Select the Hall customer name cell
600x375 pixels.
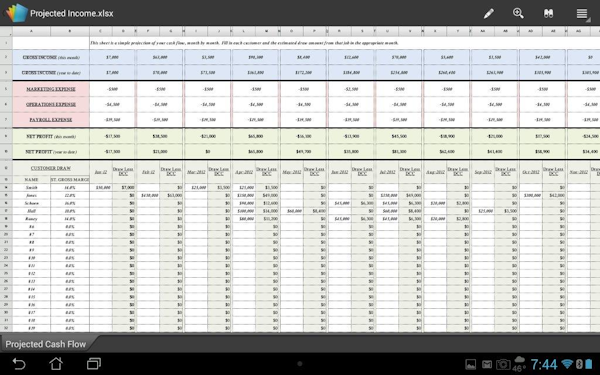click(31, 211)
